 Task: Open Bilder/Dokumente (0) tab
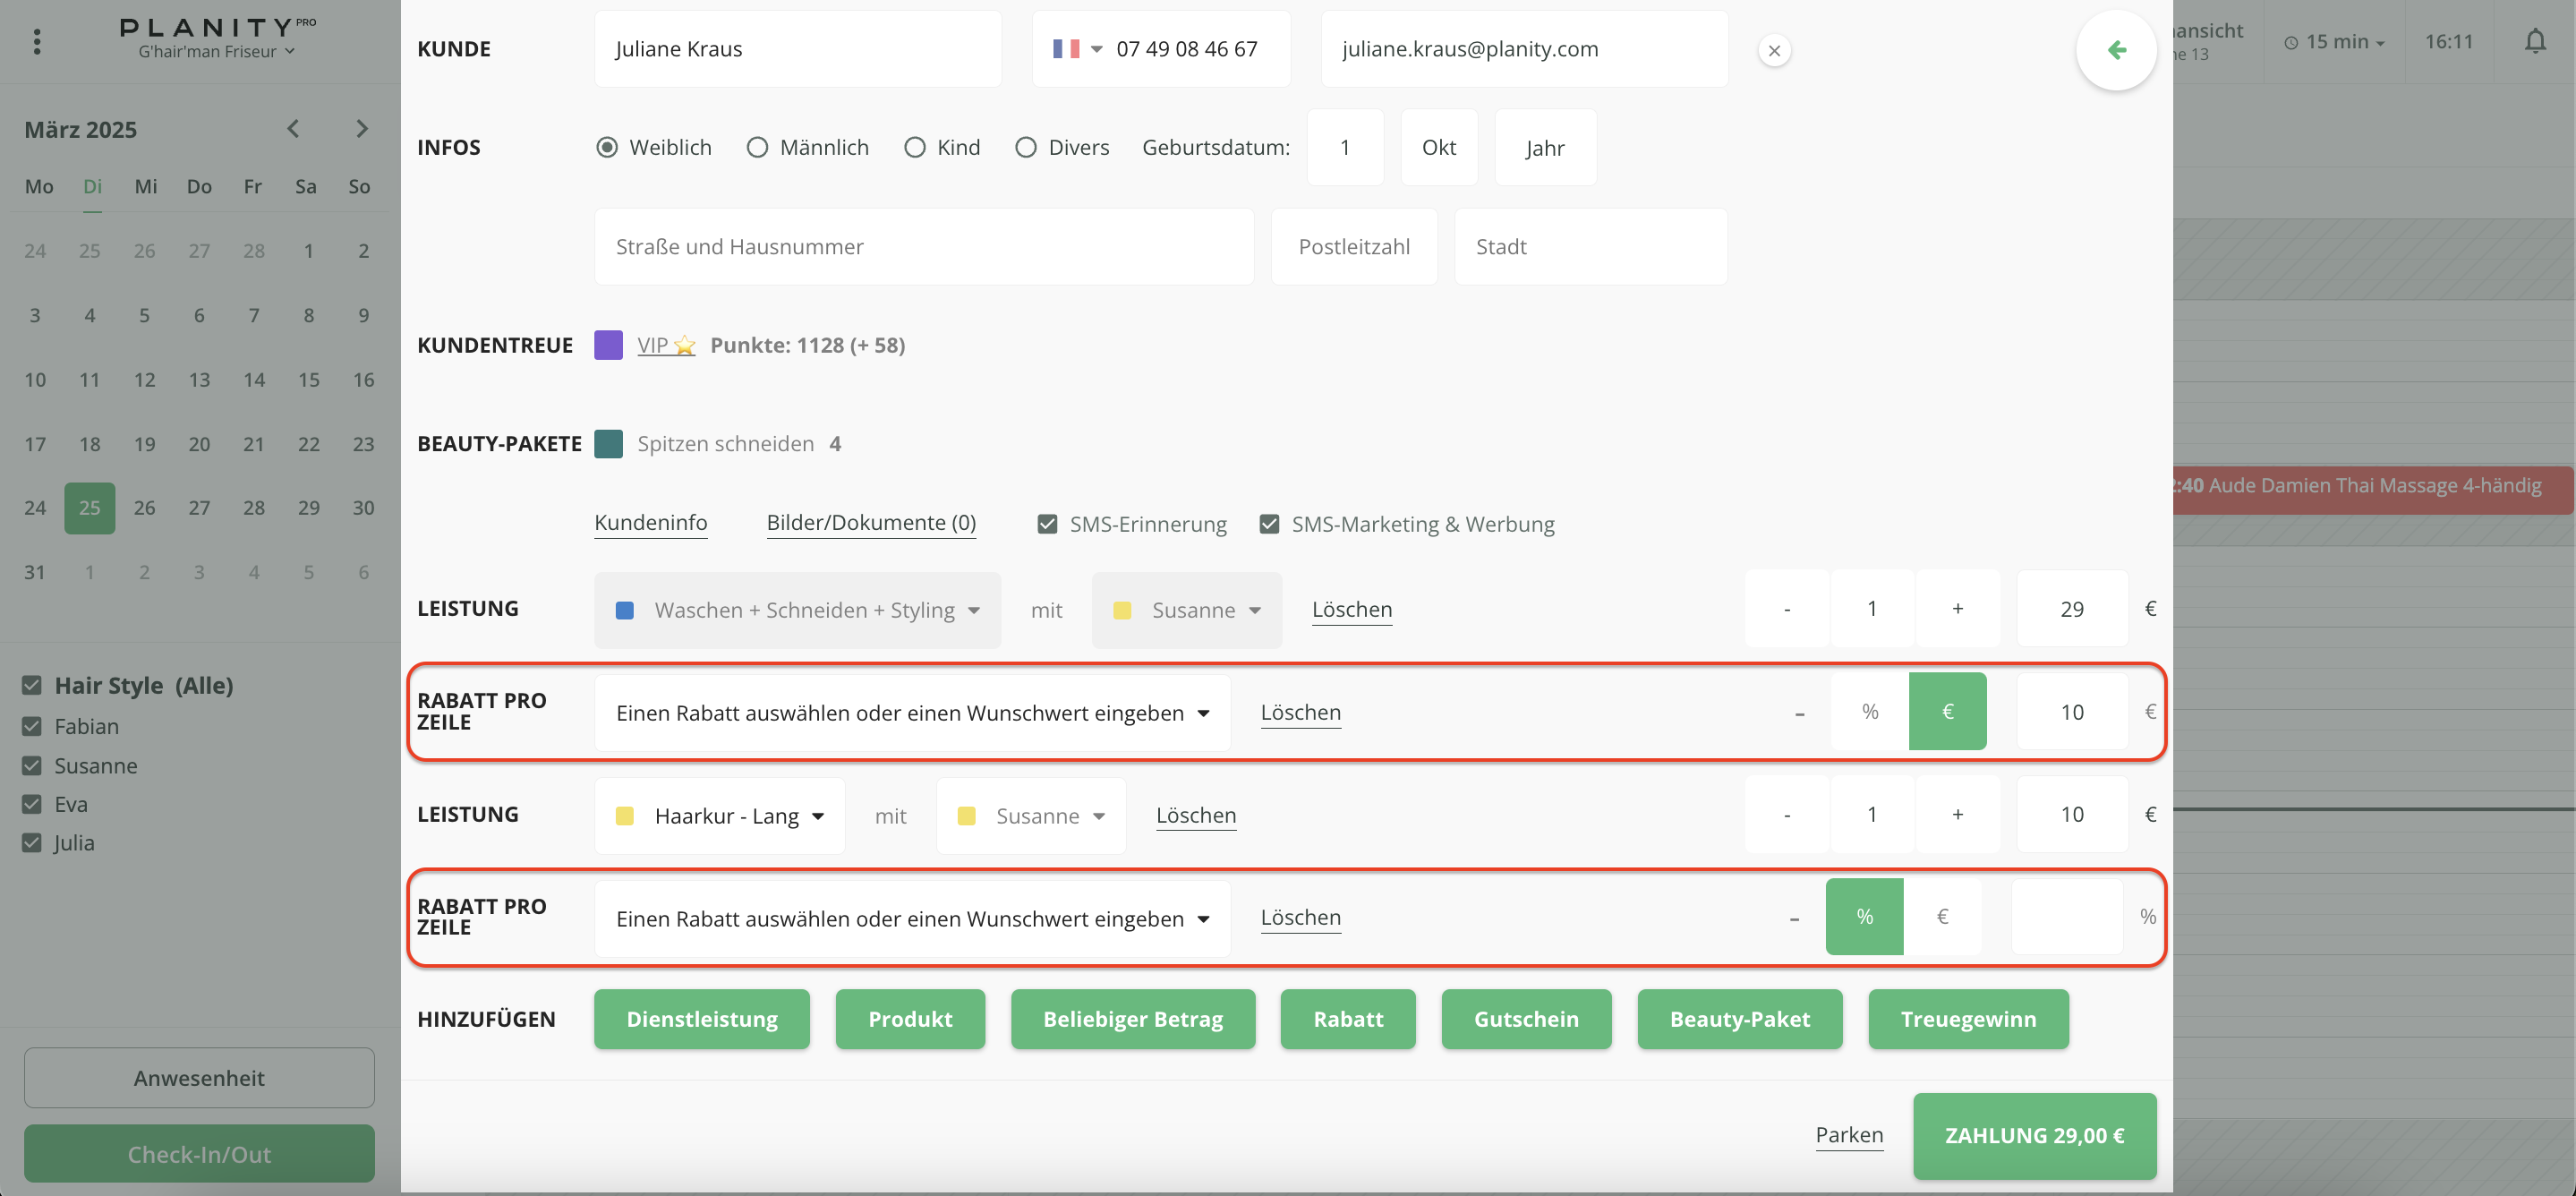click(870, 523)
